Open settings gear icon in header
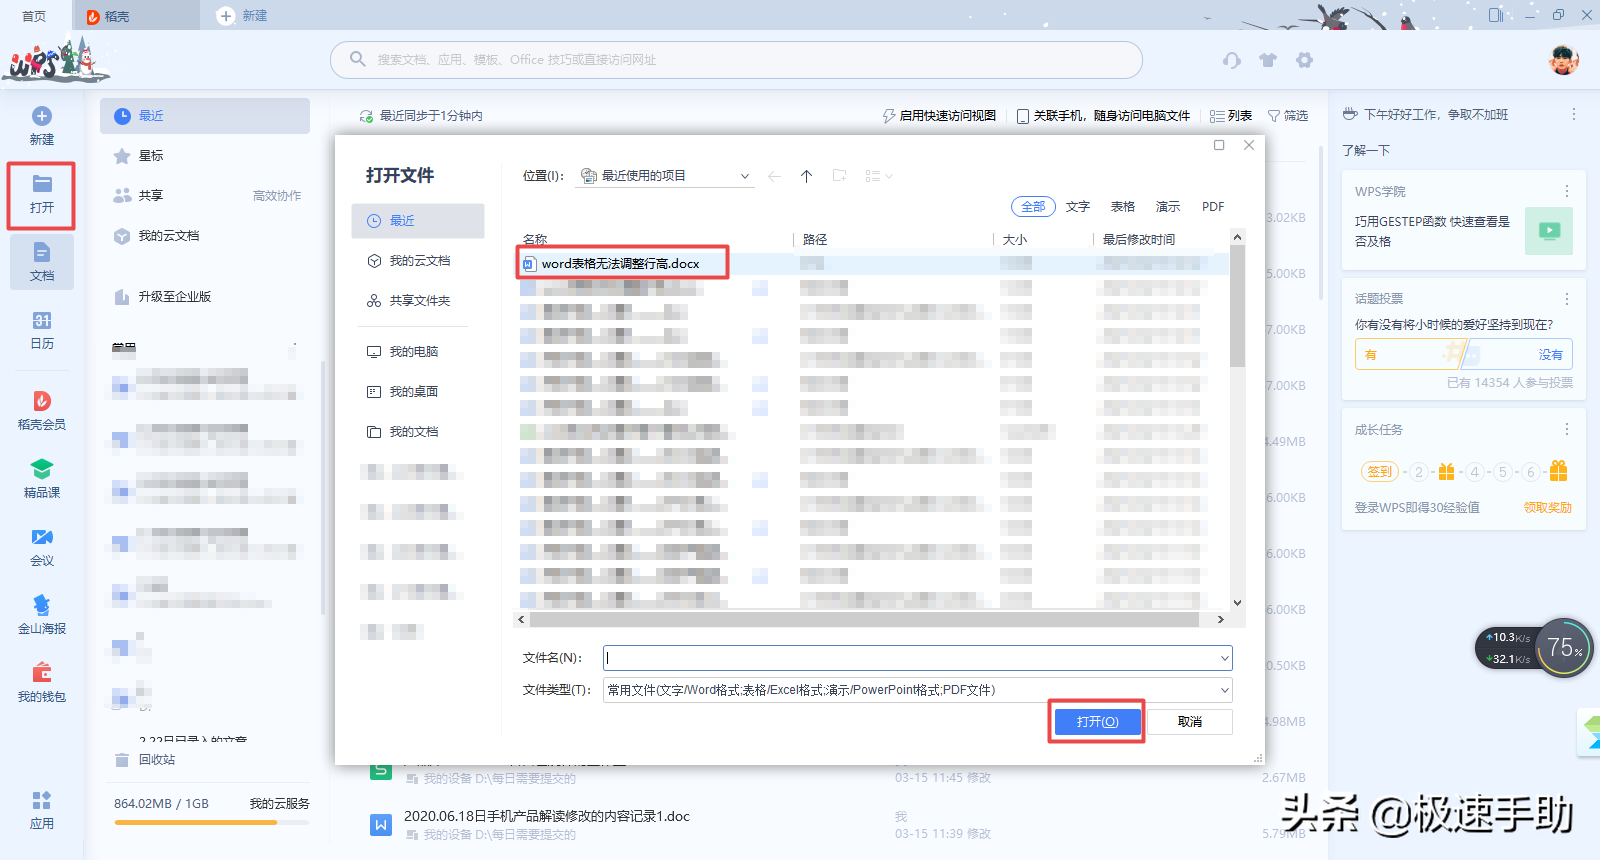1600x860 pixels. [1304, 60]
